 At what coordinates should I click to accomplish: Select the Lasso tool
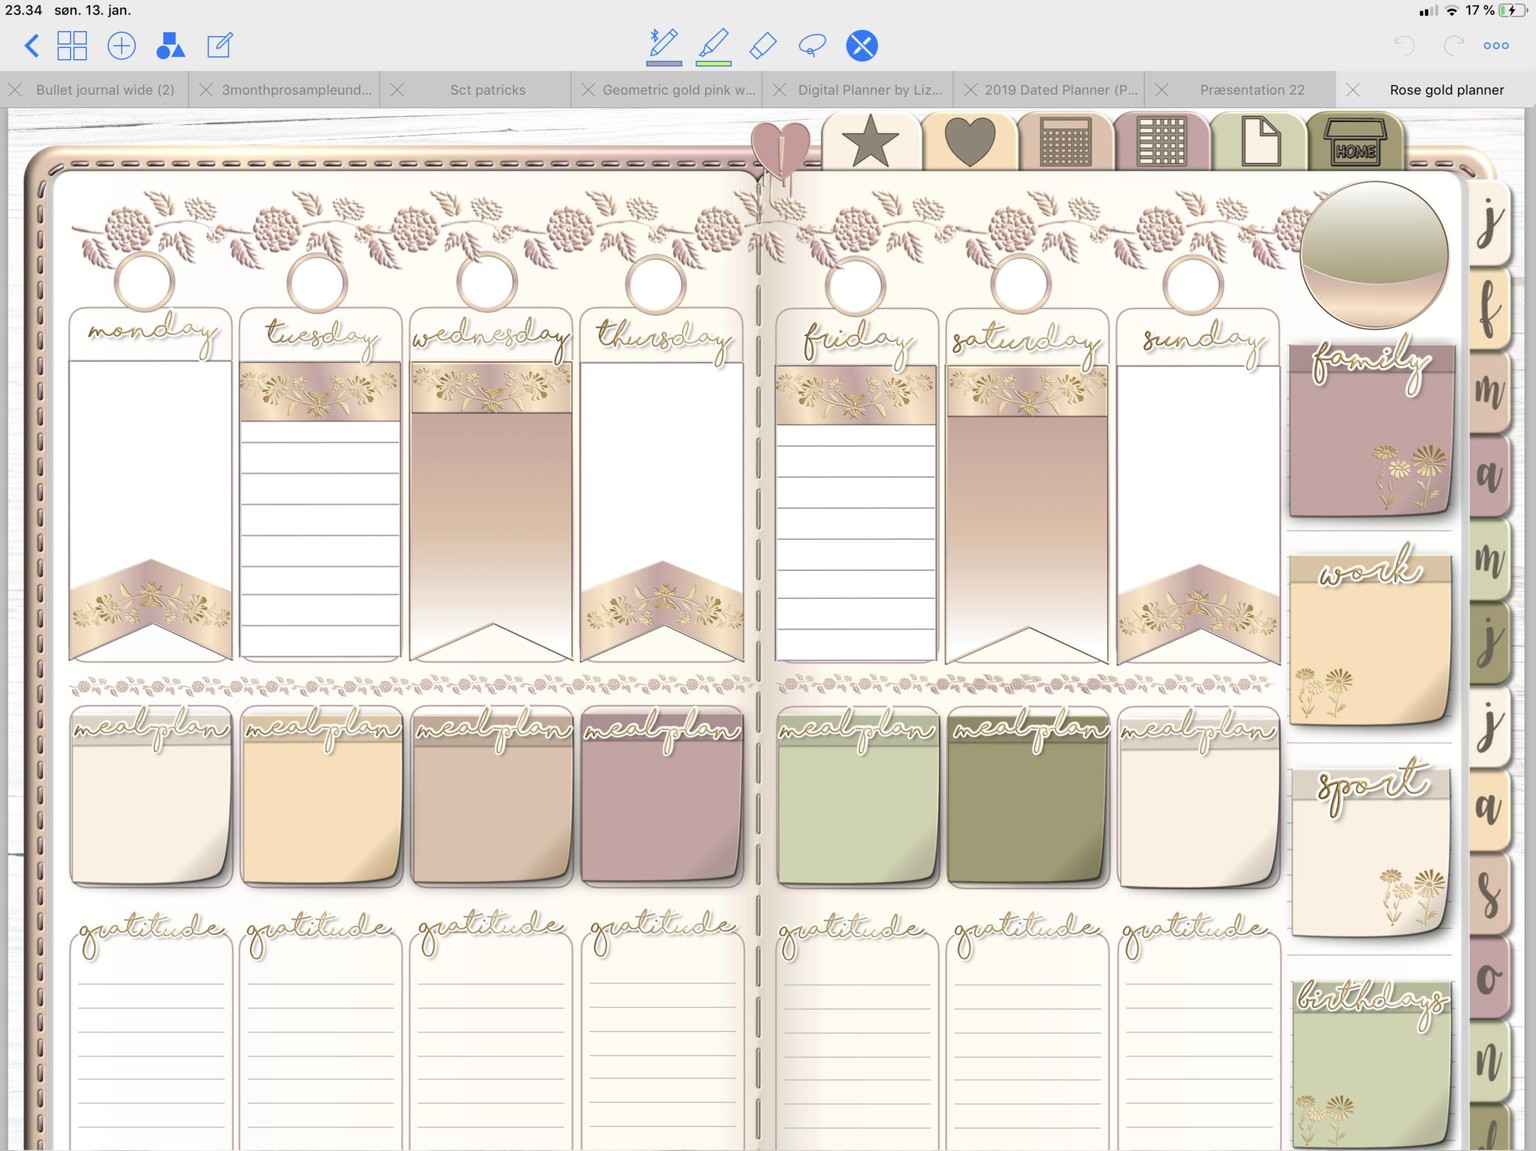pyautogui.click(x=812, y=46)
